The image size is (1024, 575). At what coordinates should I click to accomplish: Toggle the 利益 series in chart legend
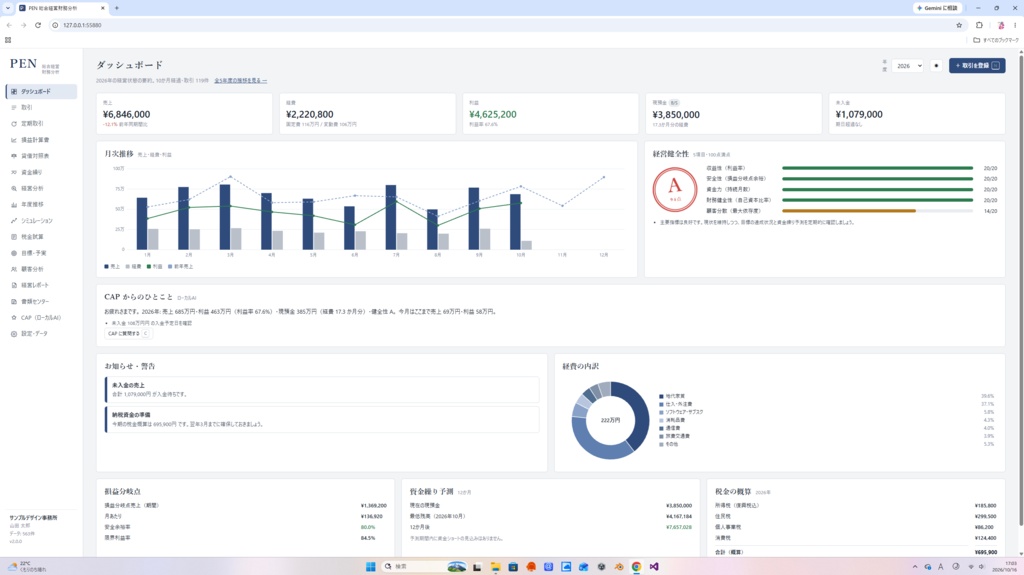click(x=155, y=267)
